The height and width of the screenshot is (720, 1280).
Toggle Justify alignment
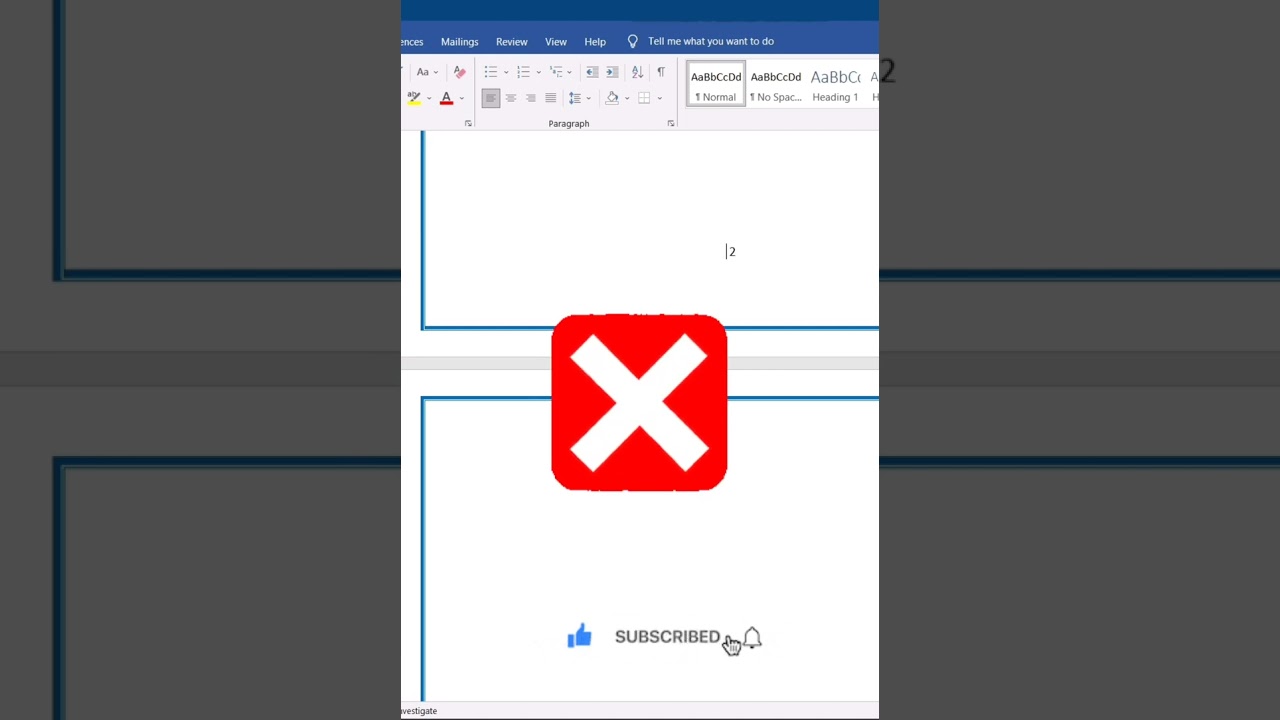pyautogui.click(x=551, y=98)
